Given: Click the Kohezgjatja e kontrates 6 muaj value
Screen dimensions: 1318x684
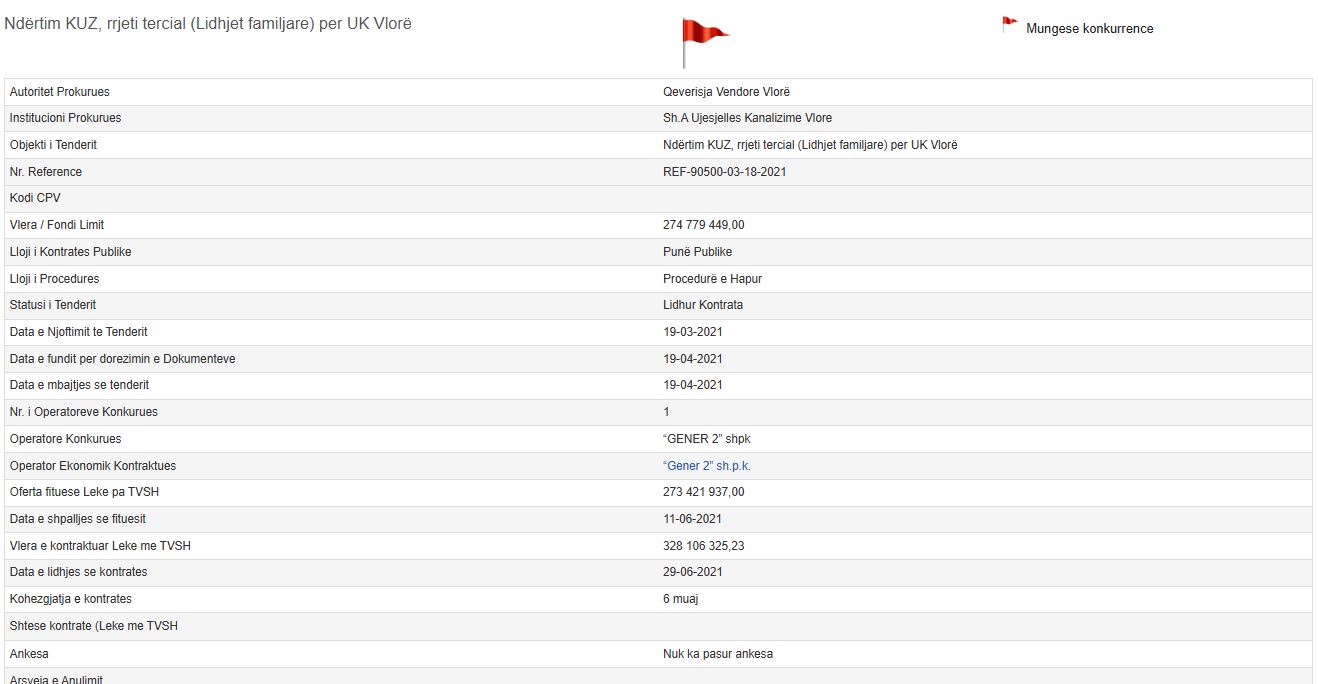Looking at the screenshot, I should pyautogui.click(x=680, y=599).
